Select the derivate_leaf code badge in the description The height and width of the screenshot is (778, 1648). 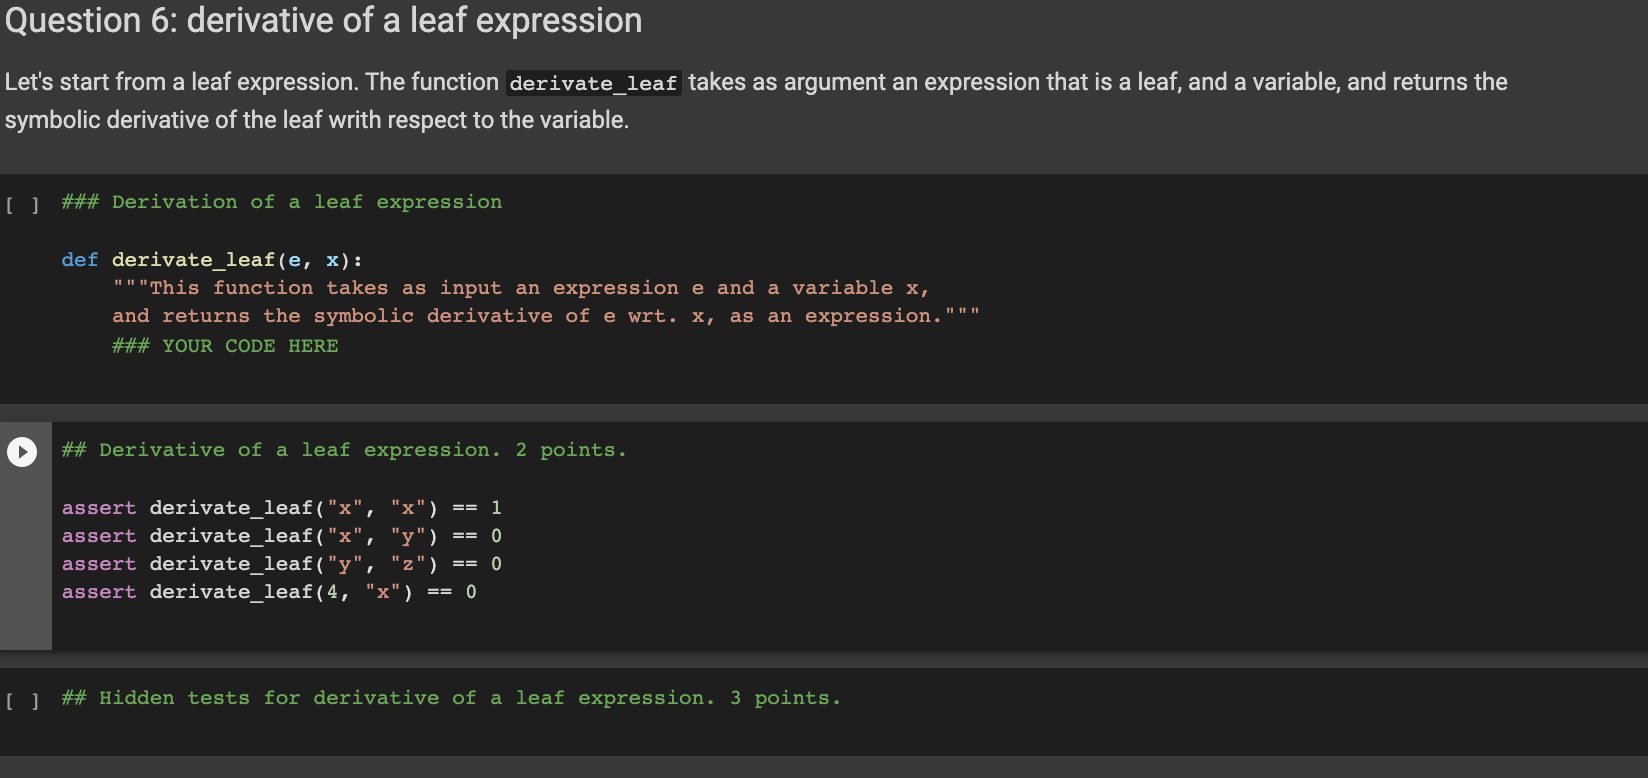click(594, 83)
